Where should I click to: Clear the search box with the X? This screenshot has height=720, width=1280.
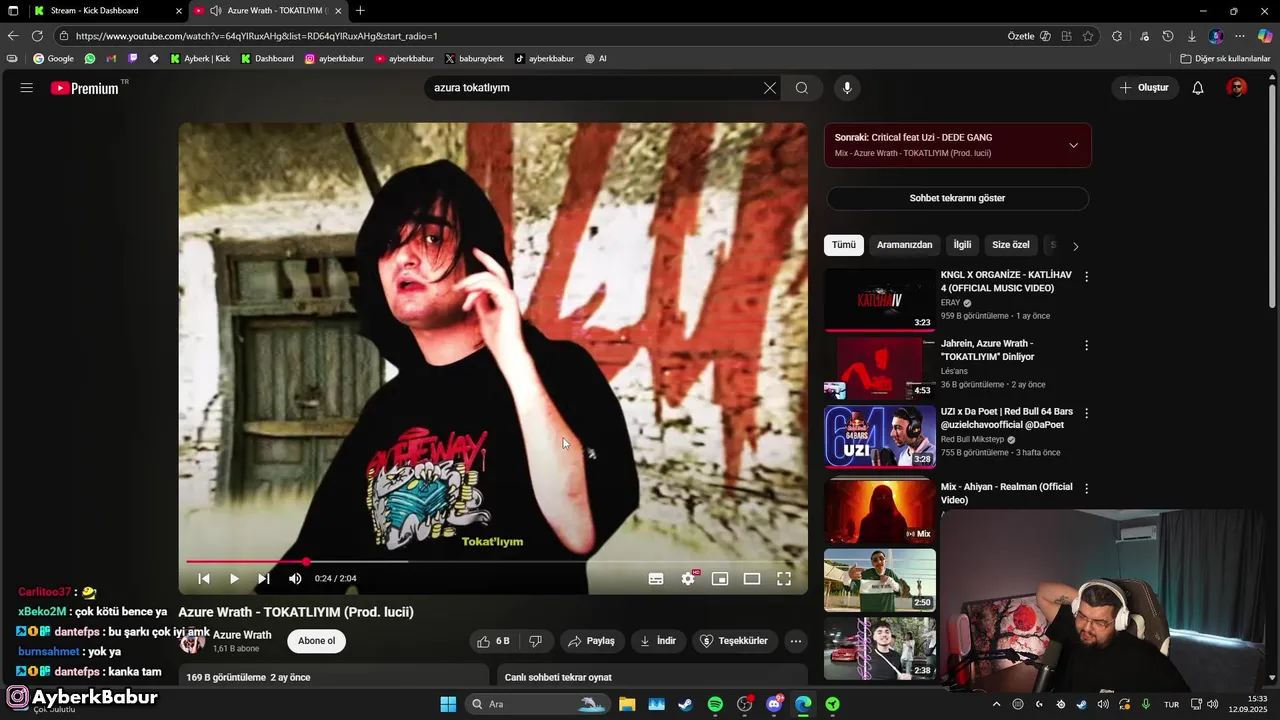(770, 88)
